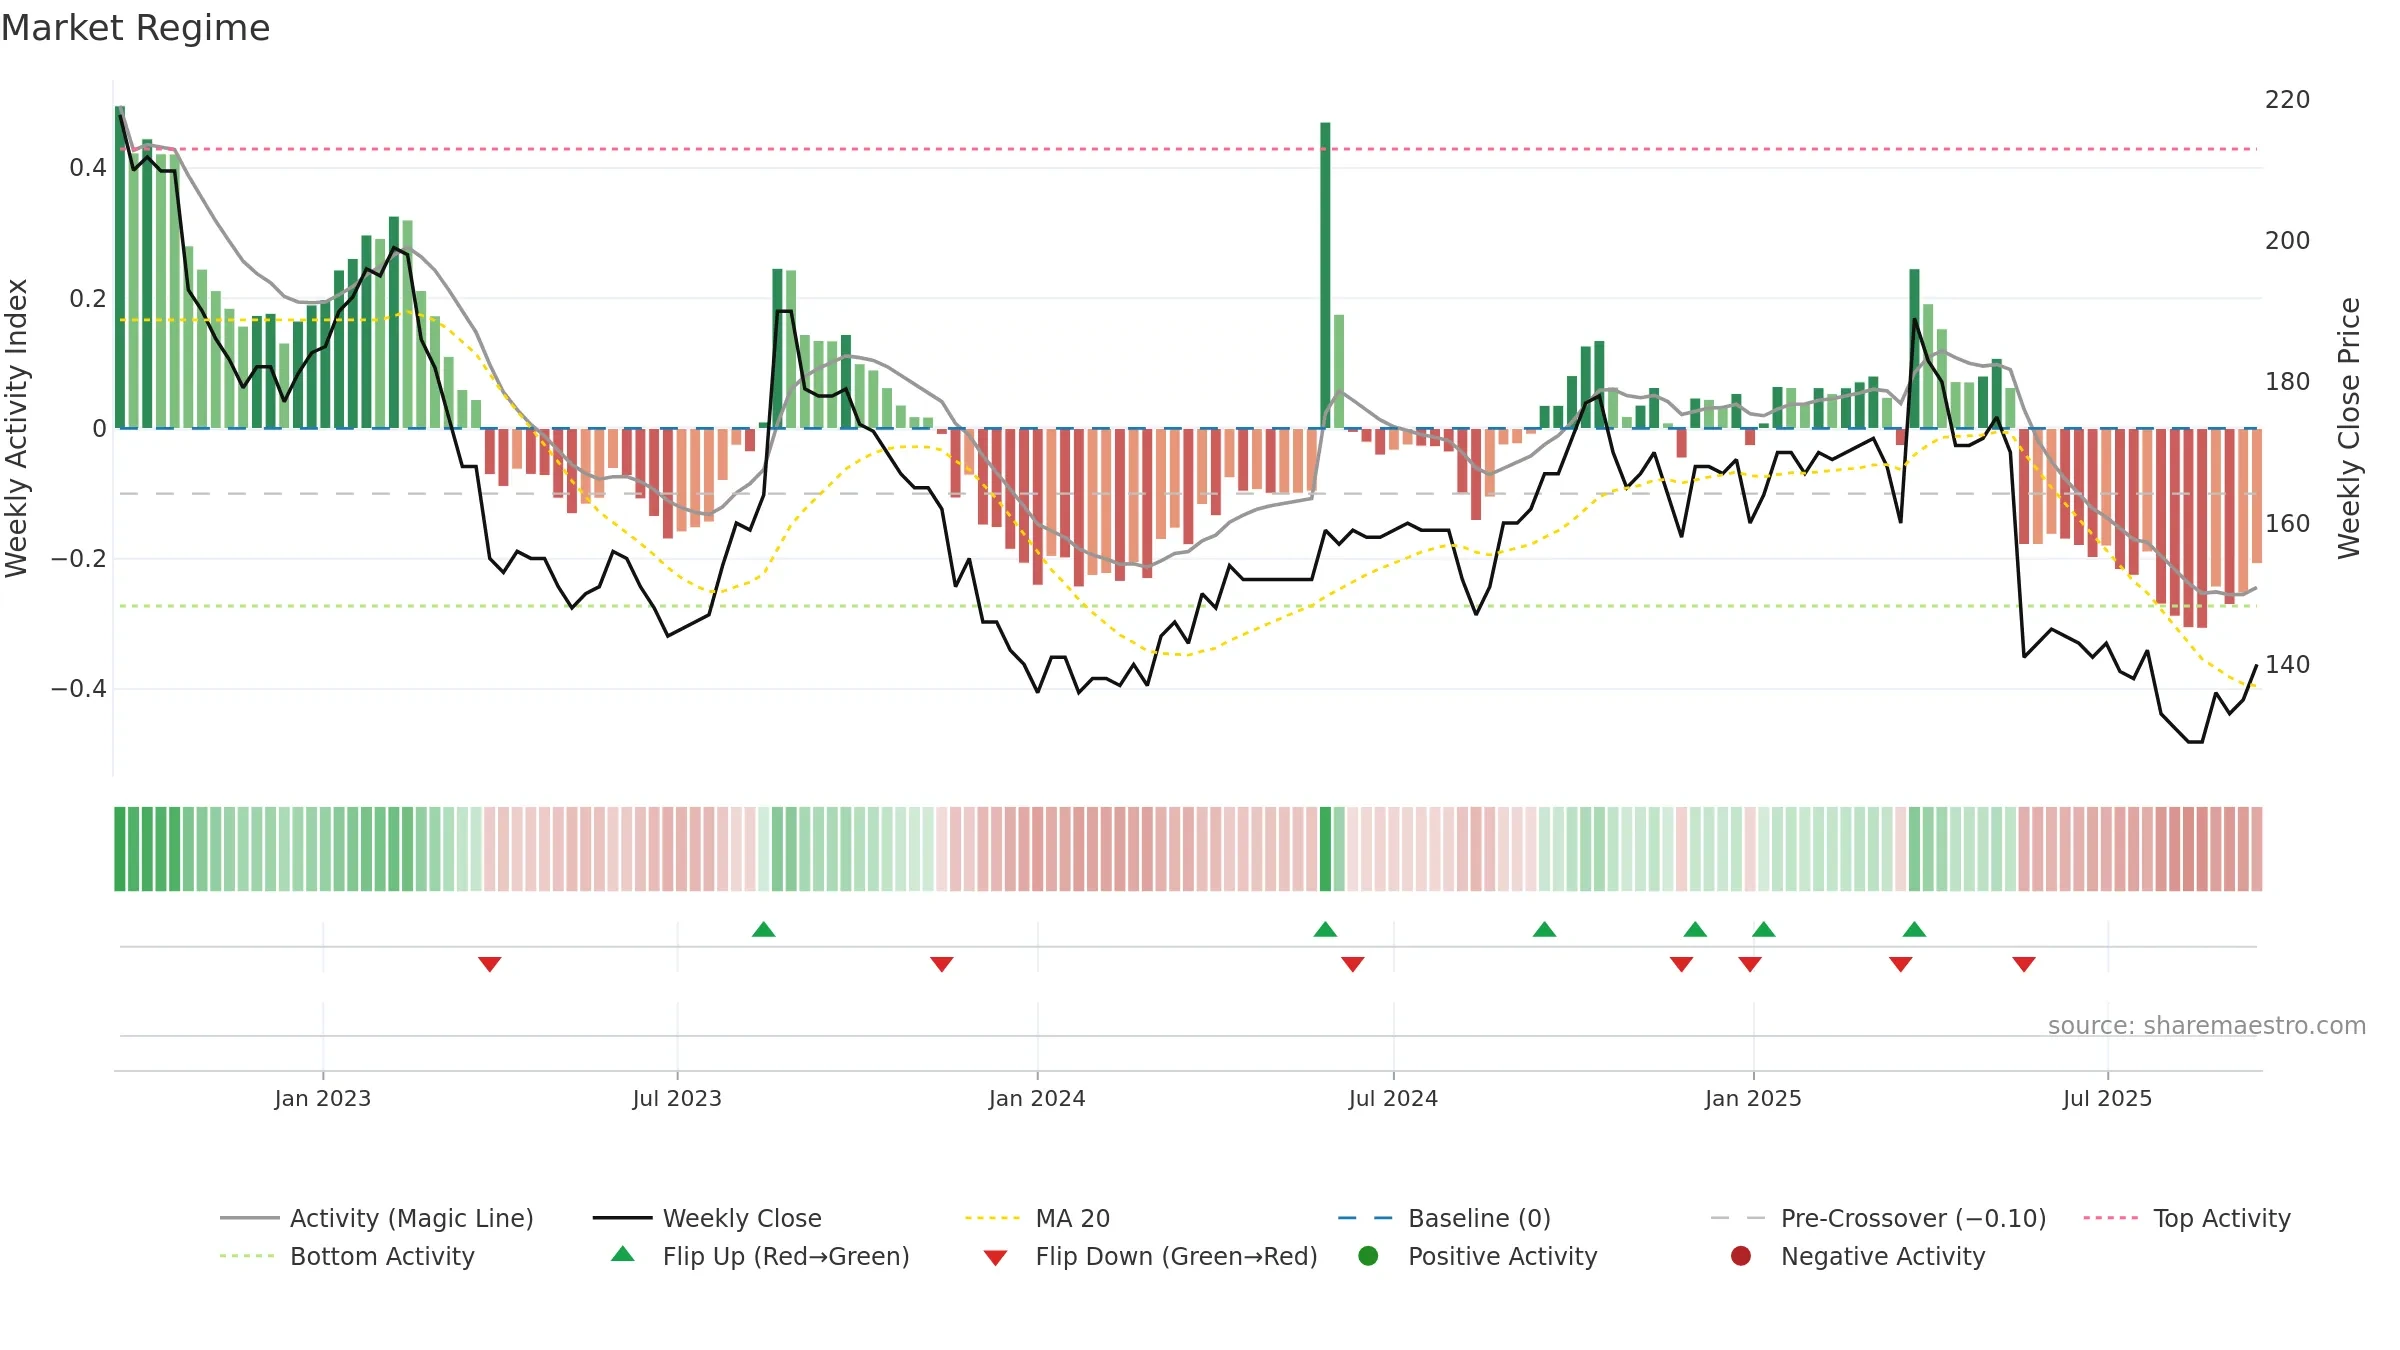Click the 0.4 left axis tick label
The height and width of the screenshot is (1350, 2400).
(x=88, y=168)
